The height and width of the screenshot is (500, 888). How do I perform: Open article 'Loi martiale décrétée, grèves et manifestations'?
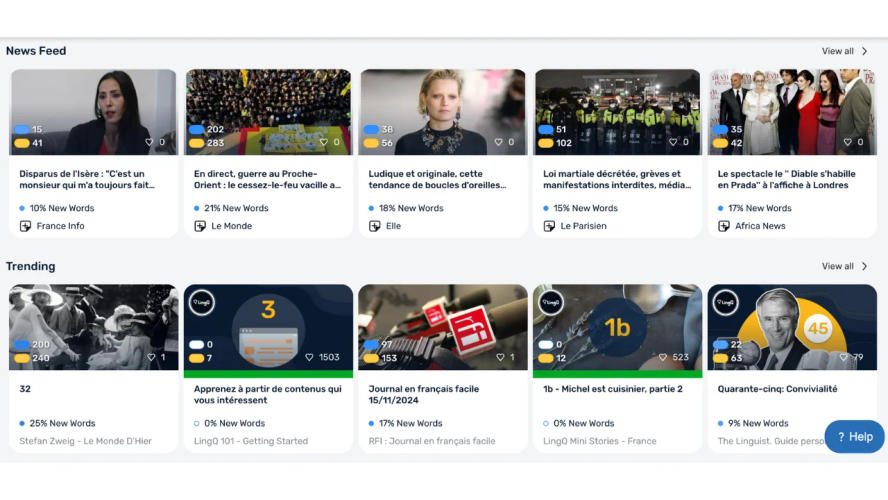616,179
